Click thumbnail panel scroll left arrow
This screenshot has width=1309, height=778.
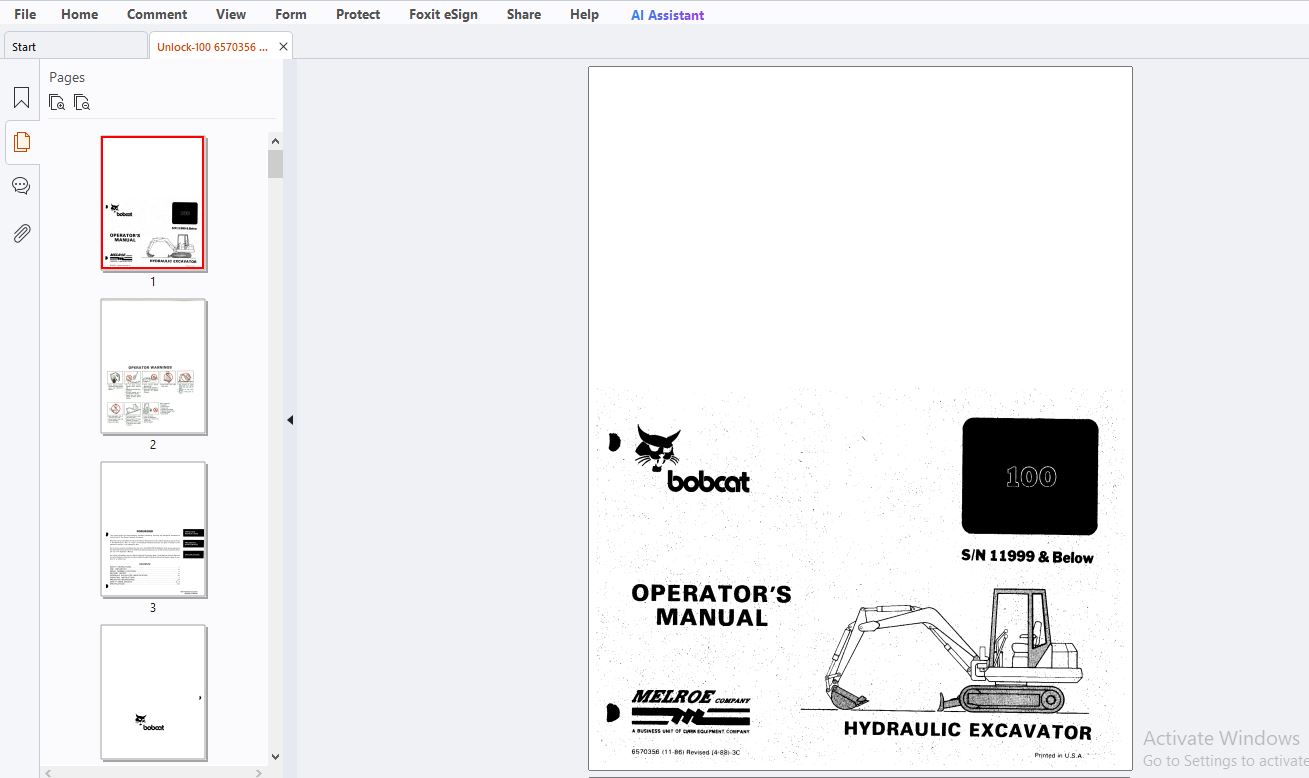49,772
